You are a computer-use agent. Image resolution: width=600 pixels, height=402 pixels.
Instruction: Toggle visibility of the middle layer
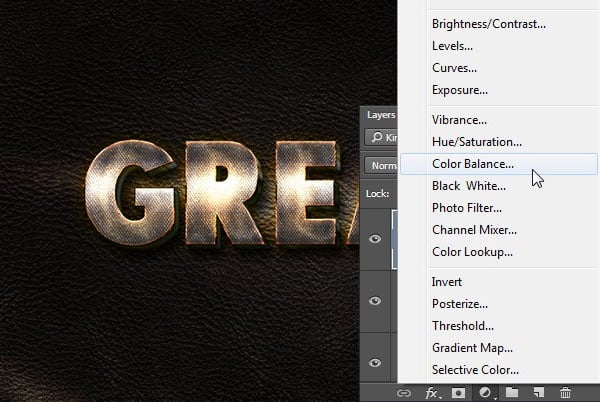pyautogui.click(x=376, y=300)
